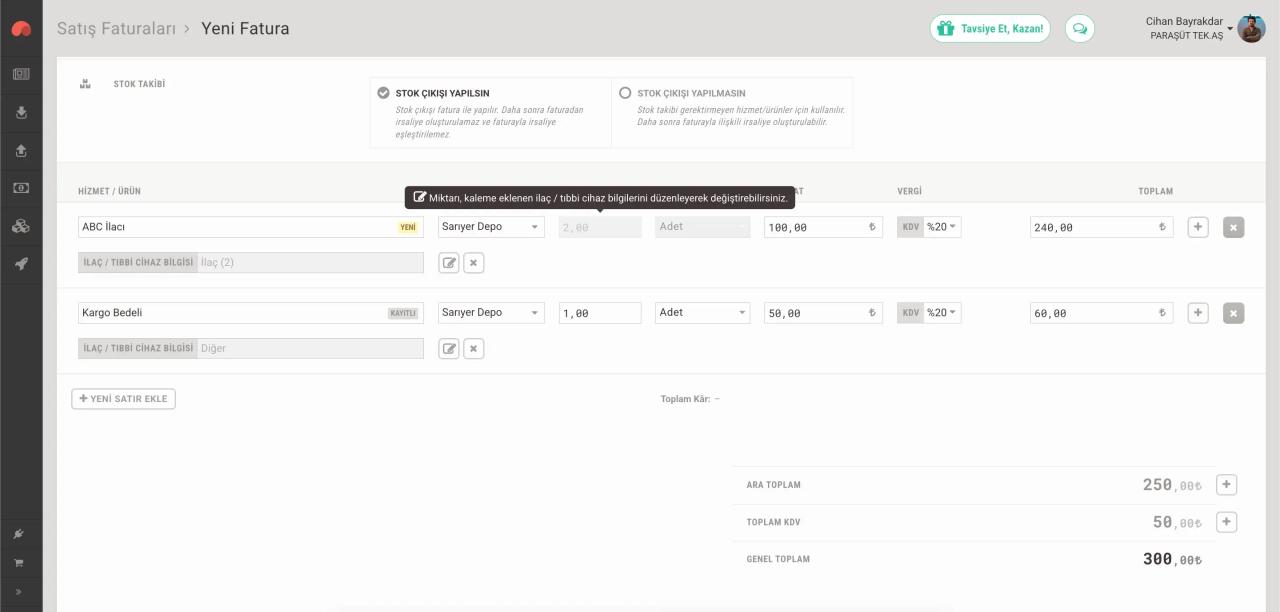The height and width of the screenshot is (612, 1280).
Task: Click Yeni Satır Ekle button
Action: pos(124,399)
